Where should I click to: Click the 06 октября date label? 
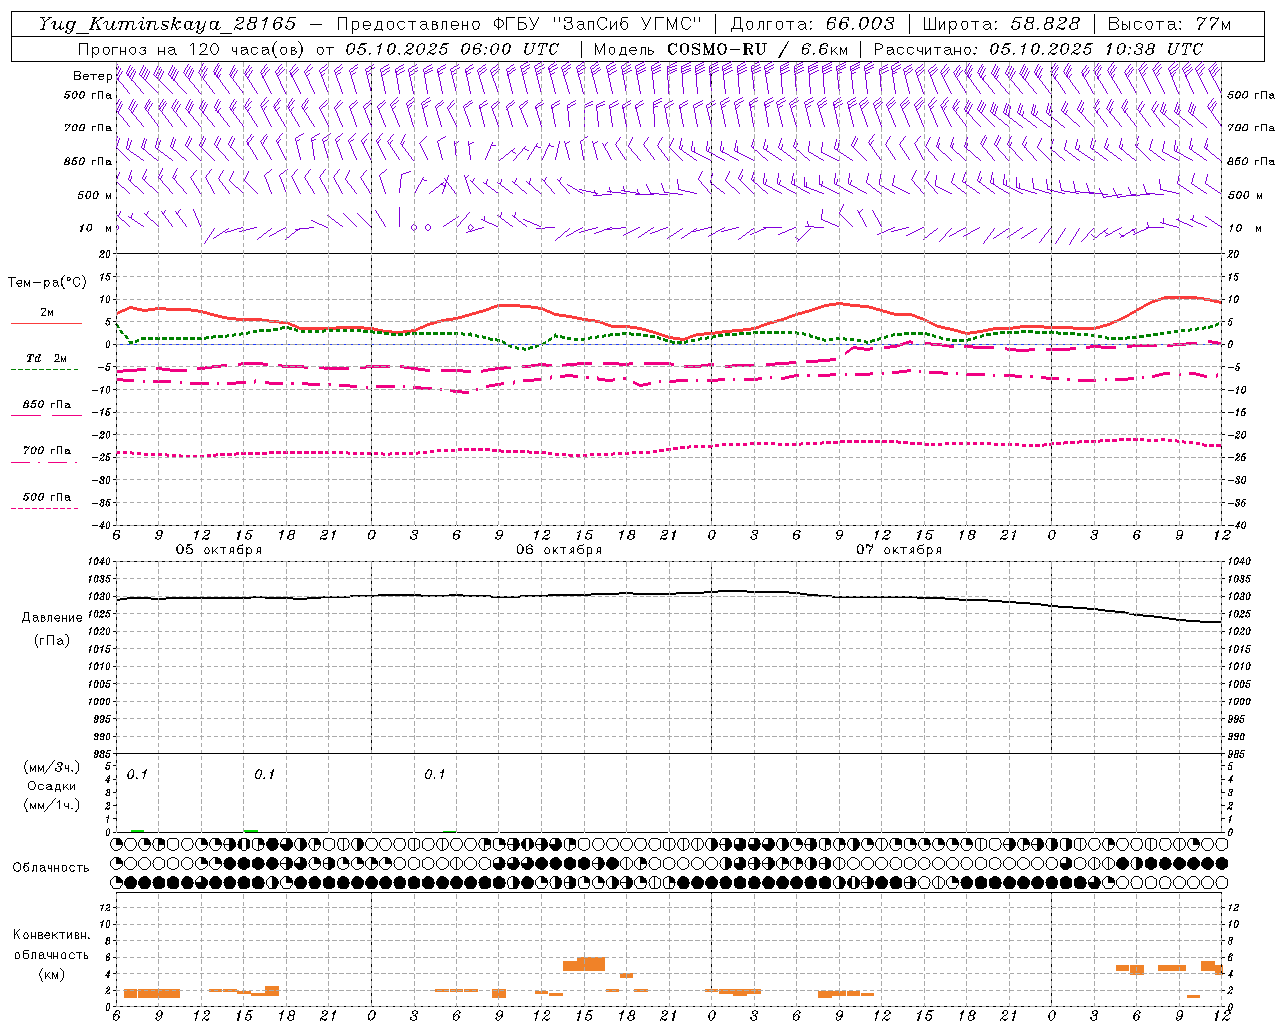(559, 550)
